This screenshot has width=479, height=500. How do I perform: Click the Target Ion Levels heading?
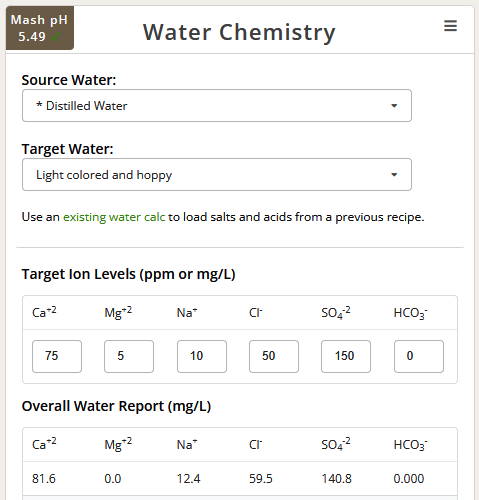[x=129, y=274]
